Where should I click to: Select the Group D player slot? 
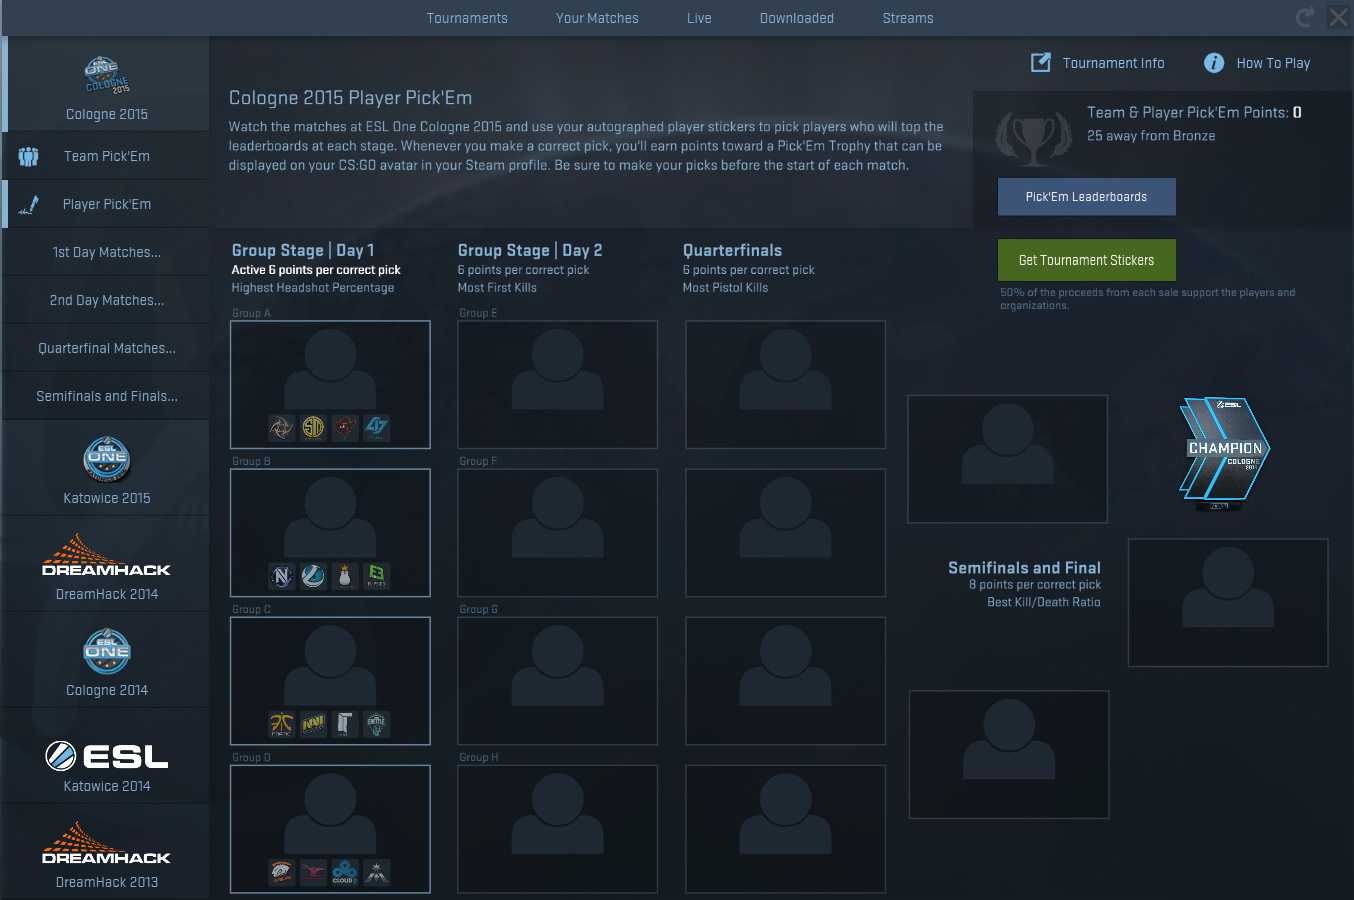330,828
